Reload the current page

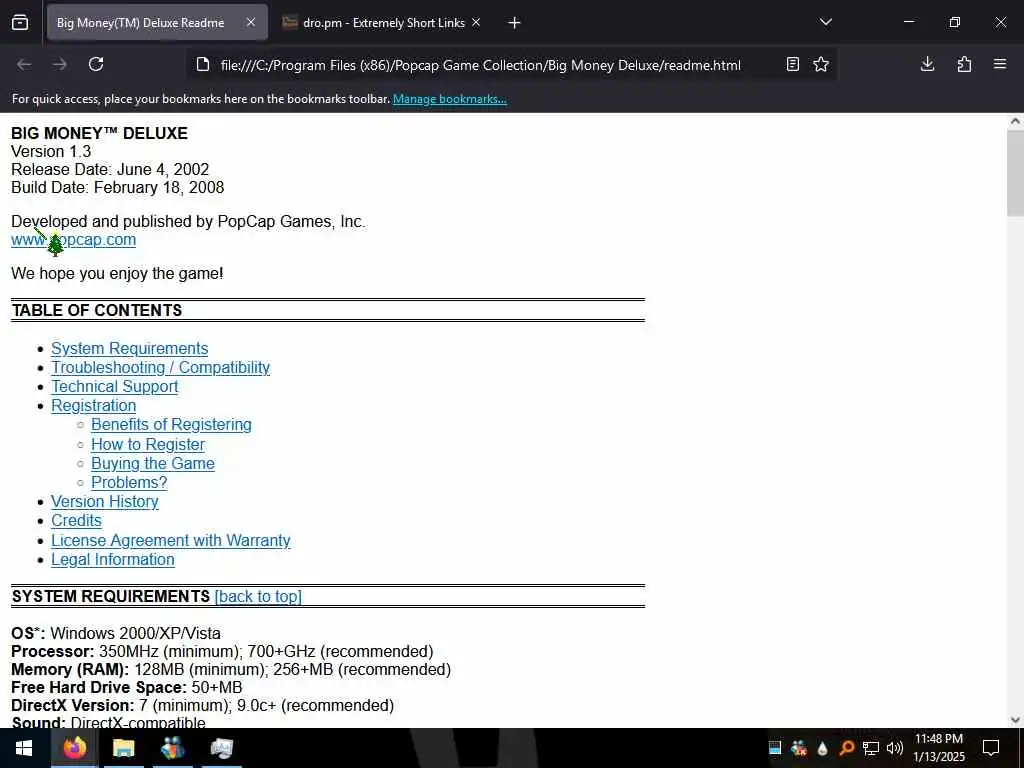coord(96,65)
